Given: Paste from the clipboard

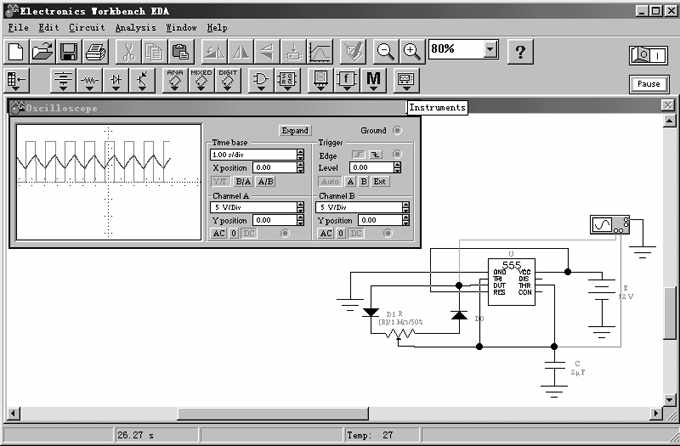Looking at the screenshot, I should pyautogui.click(x=180, y=52).
